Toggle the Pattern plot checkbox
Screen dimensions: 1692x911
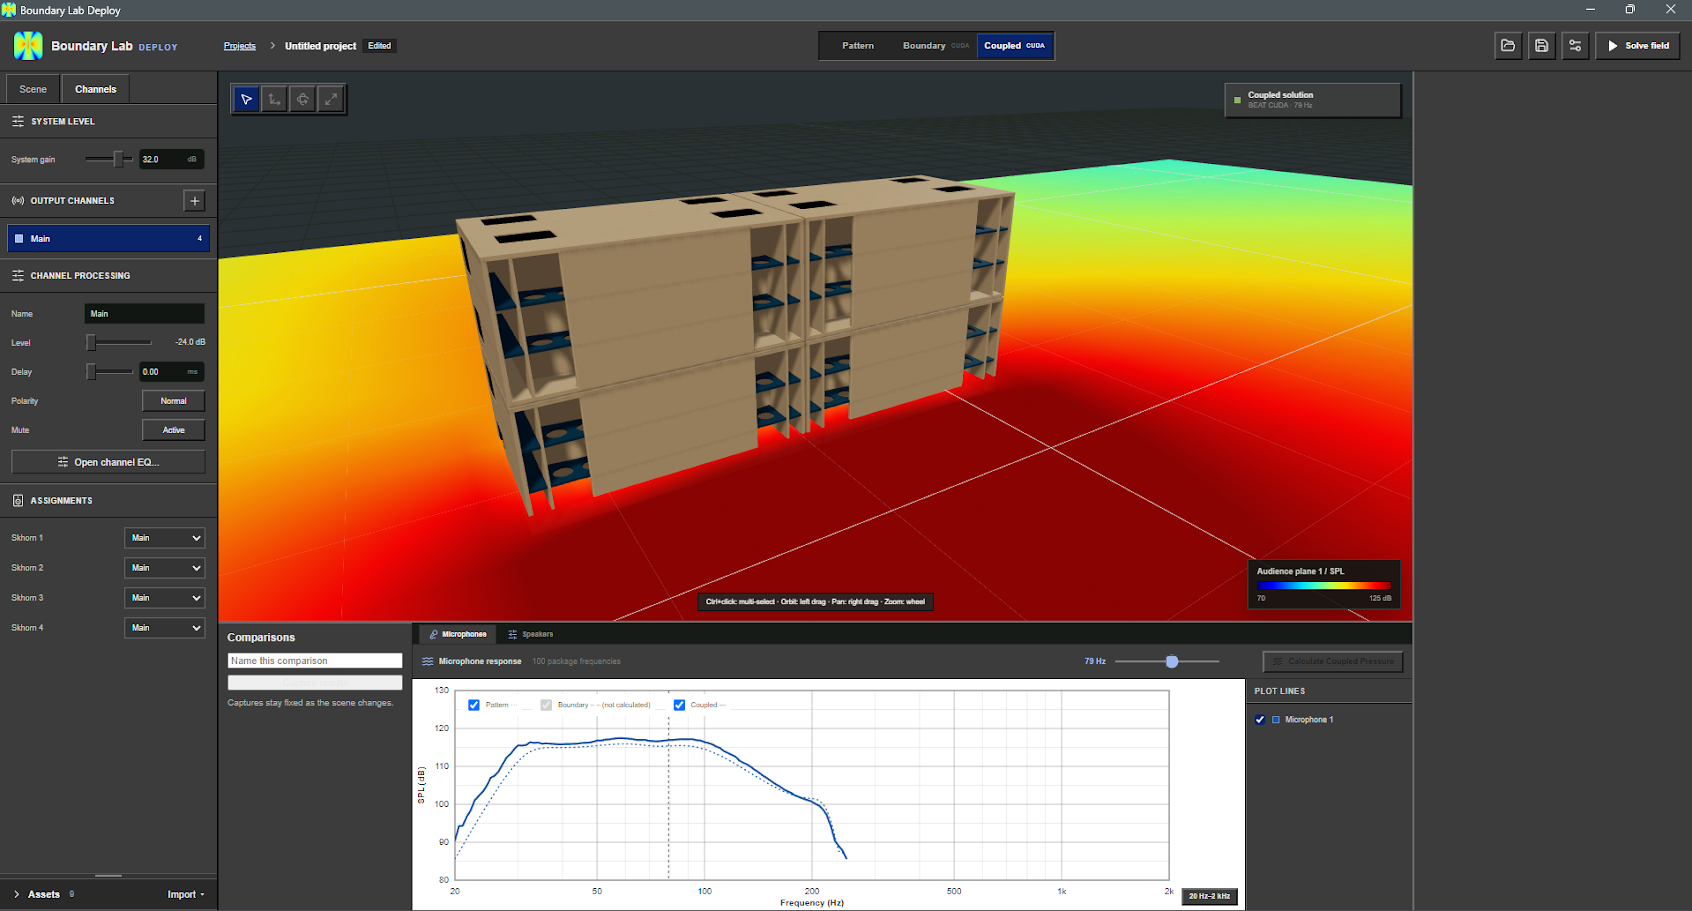pyautogui.click(x=474, y=705)
